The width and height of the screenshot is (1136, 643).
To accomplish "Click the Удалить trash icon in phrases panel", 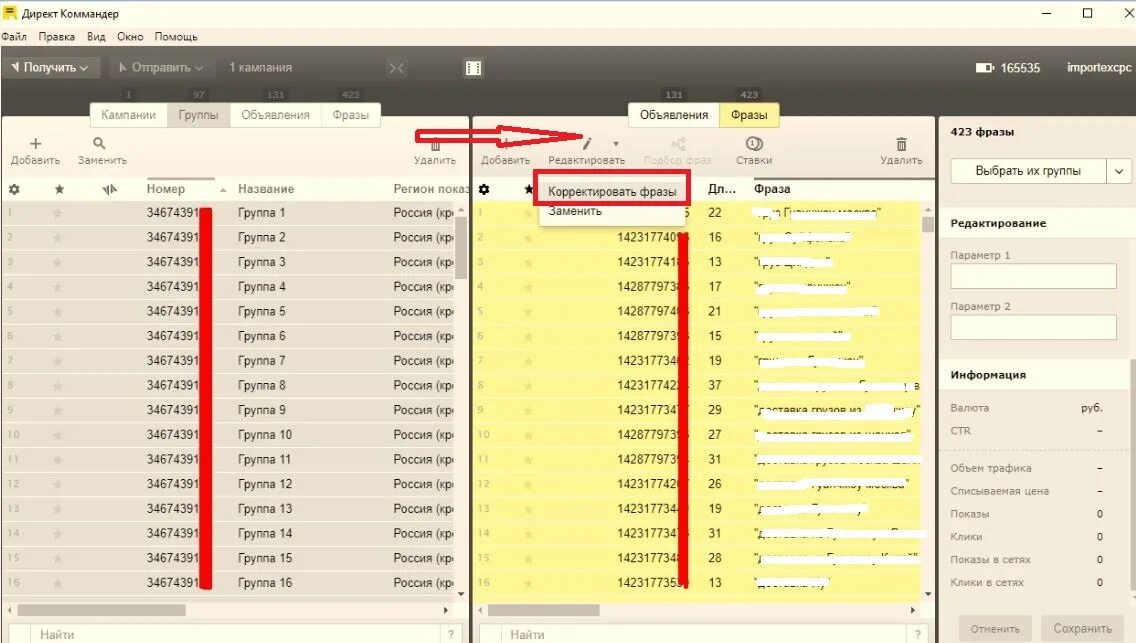I will (901, 144).
